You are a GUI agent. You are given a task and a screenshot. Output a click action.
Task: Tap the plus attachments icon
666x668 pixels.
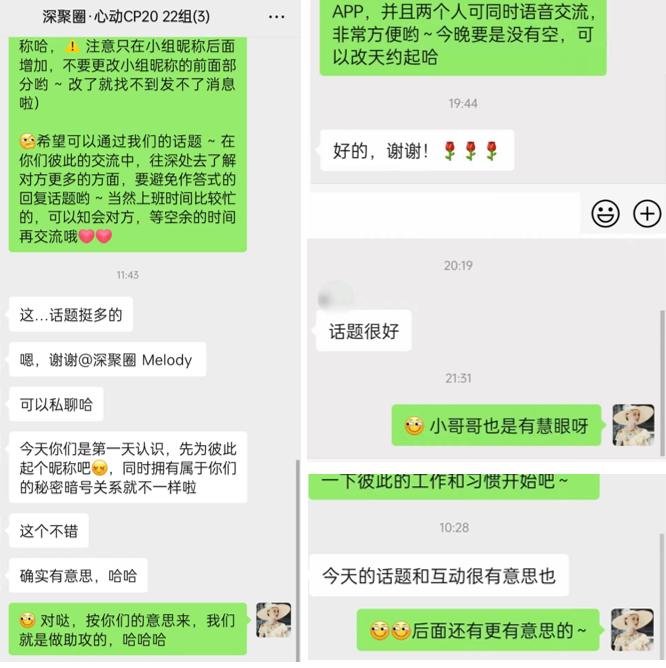click(647, 213)
